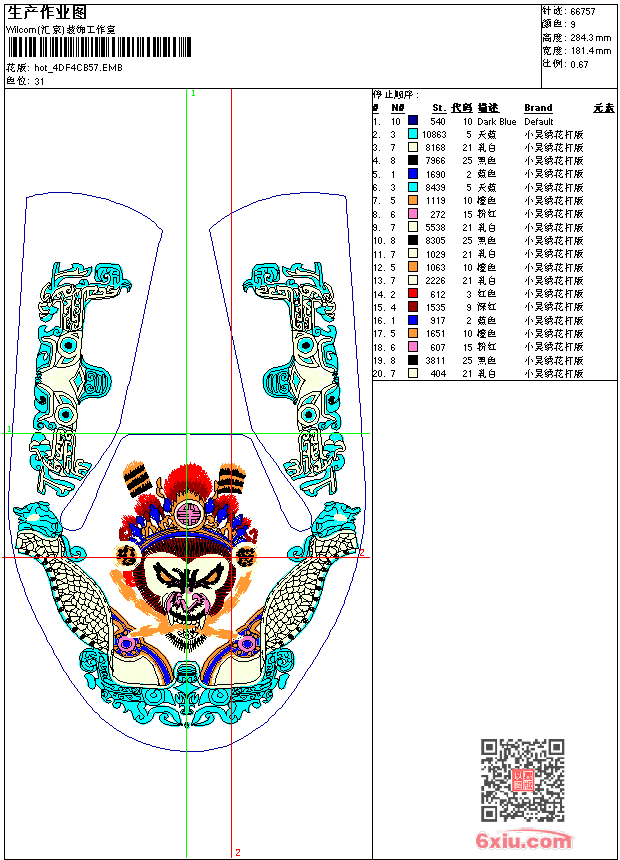Viewport: 620px width, 860px height.
Task: Click the stitch count '1535'
Action: 435,308
